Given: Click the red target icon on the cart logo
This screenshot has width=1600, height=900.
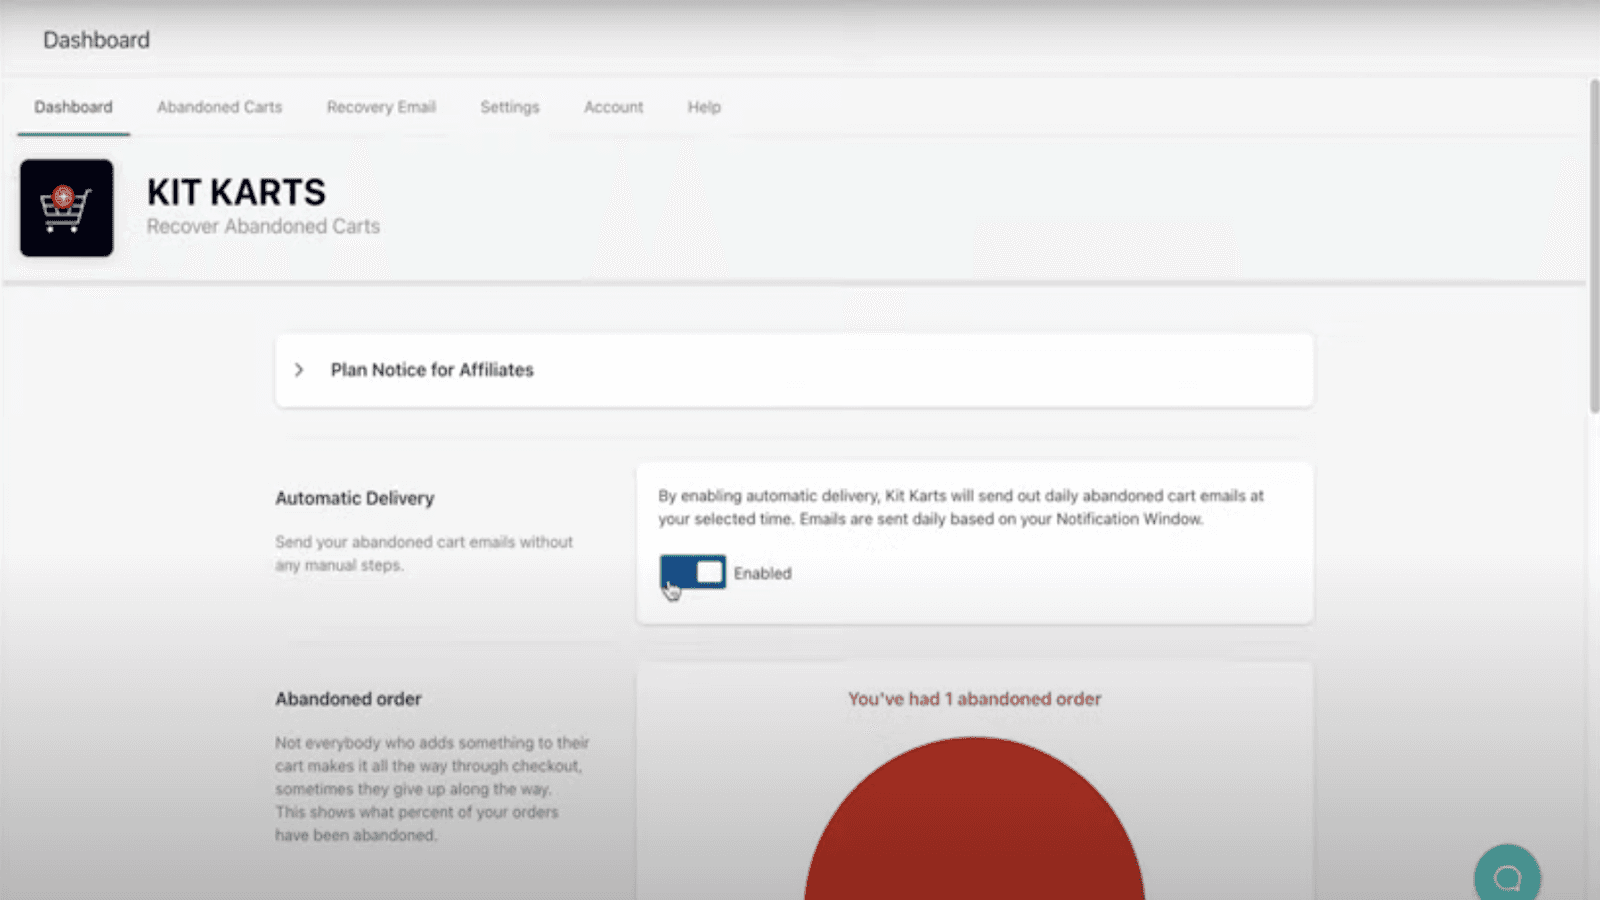Looking at the screenshot, I should tap(62, 196).
